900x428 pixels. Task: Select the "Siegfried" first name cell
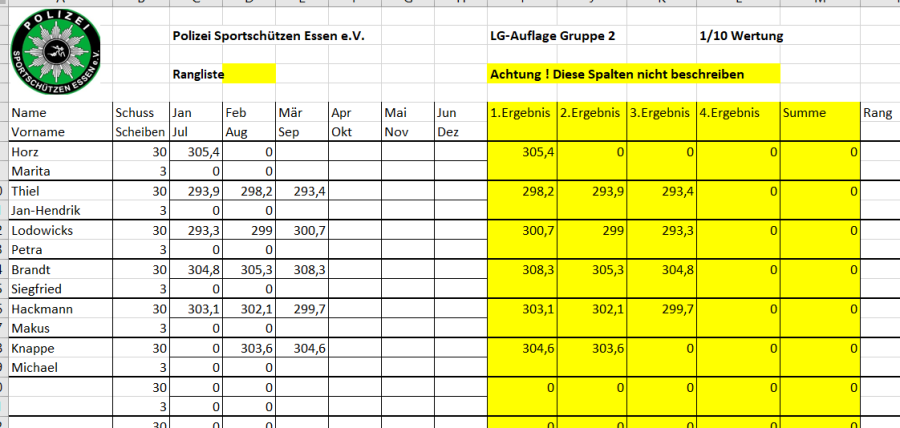click(x=60, y=289)
